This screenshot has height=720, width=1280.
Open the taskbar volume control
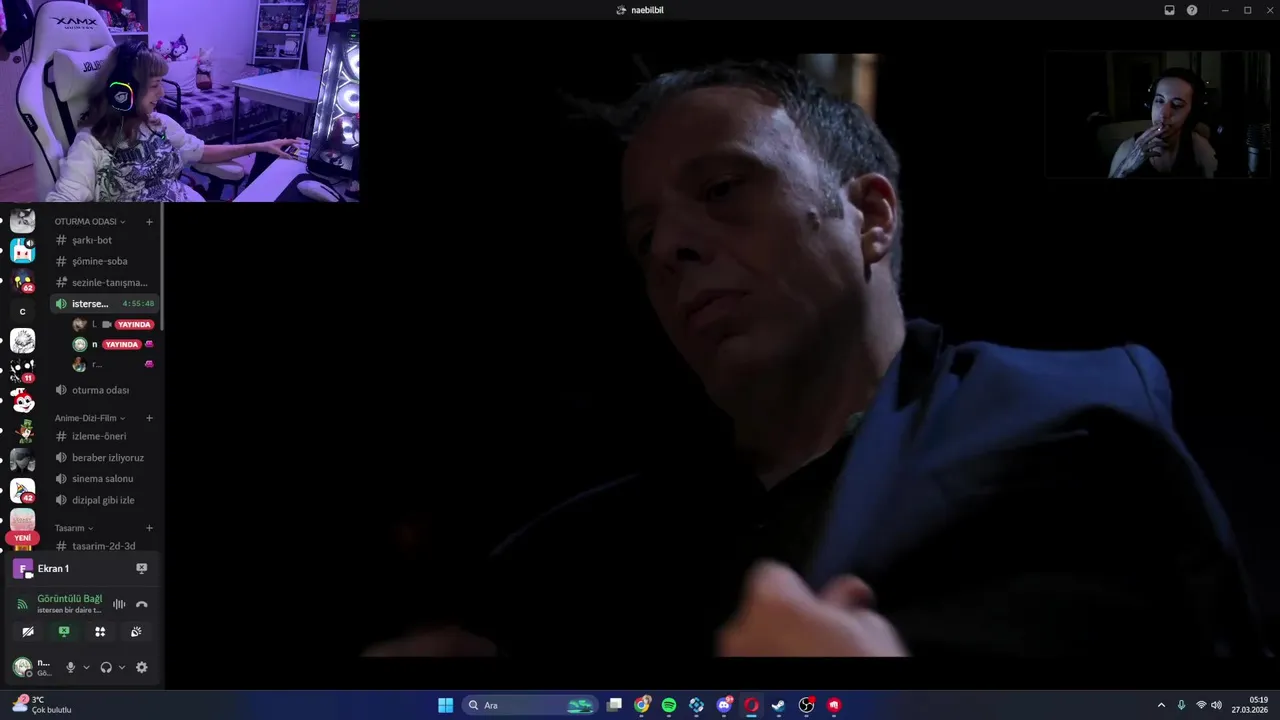click(x=1216, y=705)
